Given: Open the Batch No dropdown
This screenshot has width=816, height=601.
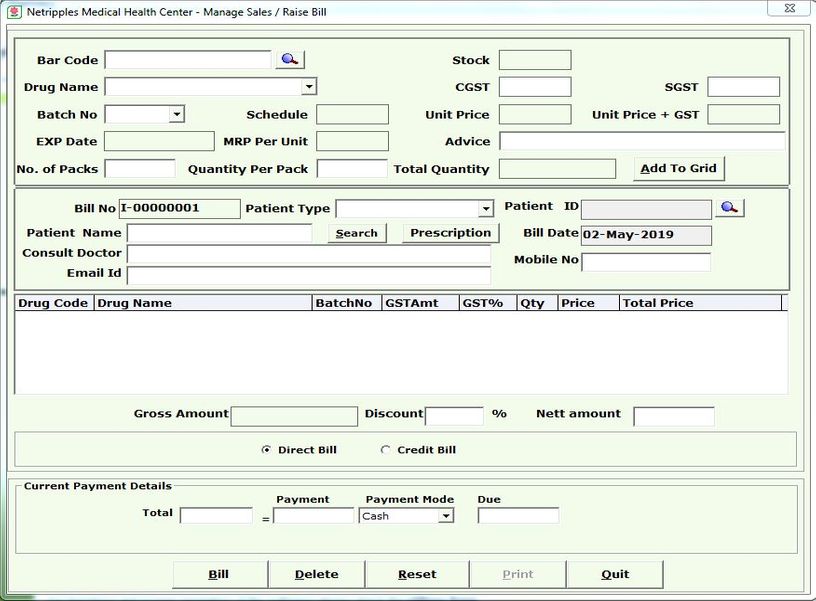Looking at the screenshot, I should (177, 114).
